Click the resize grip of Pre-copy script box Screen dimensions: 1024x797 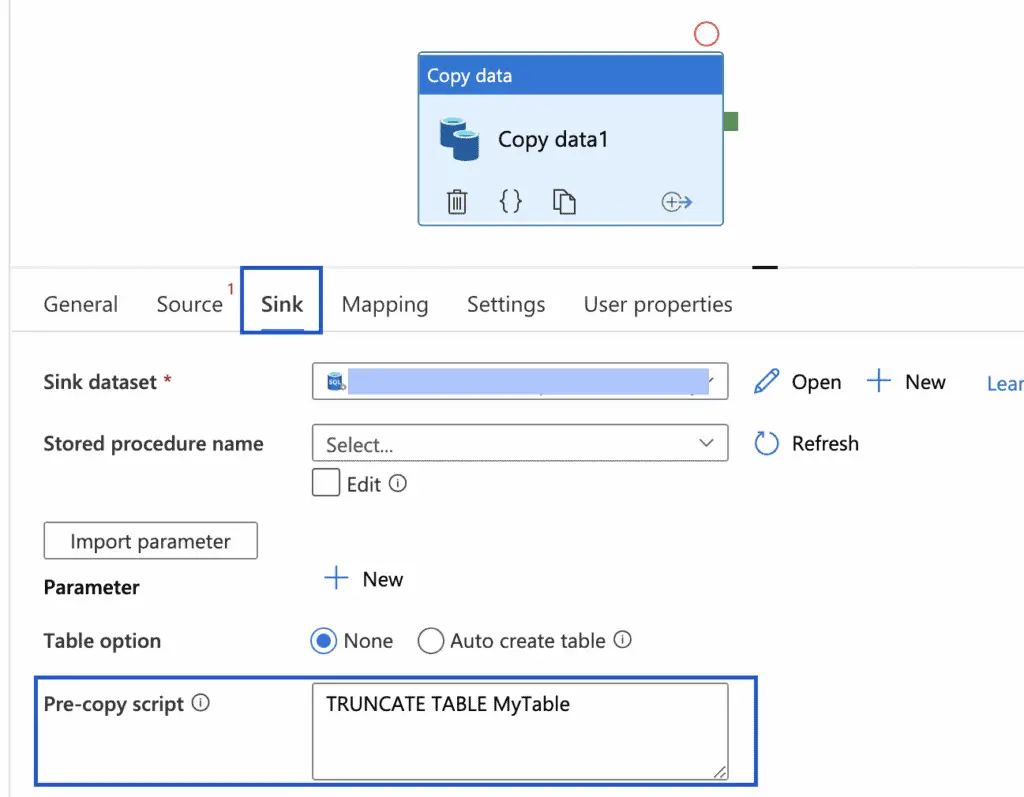pos(720,772)
